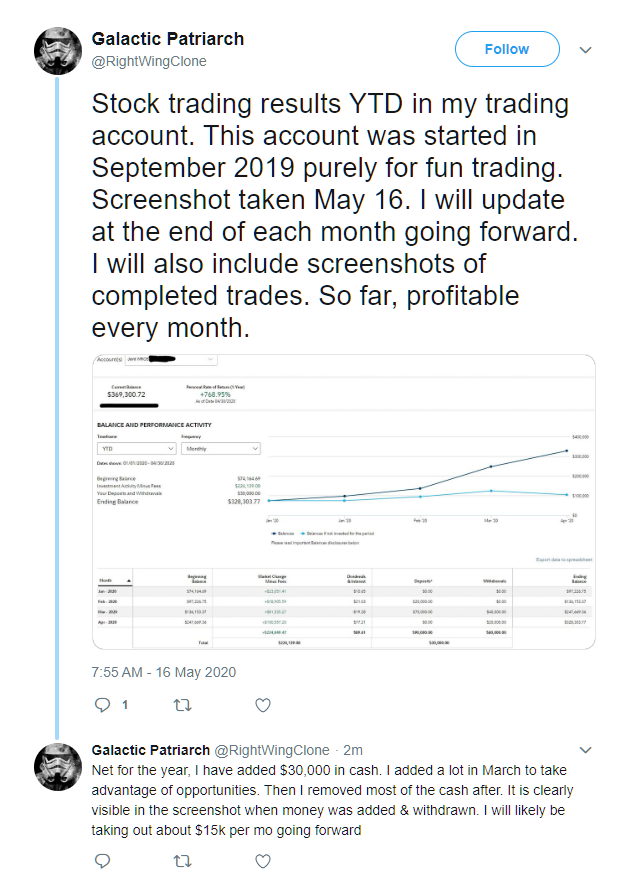Click the Follow button
The image size is (631, 875).
coord(506,49)
